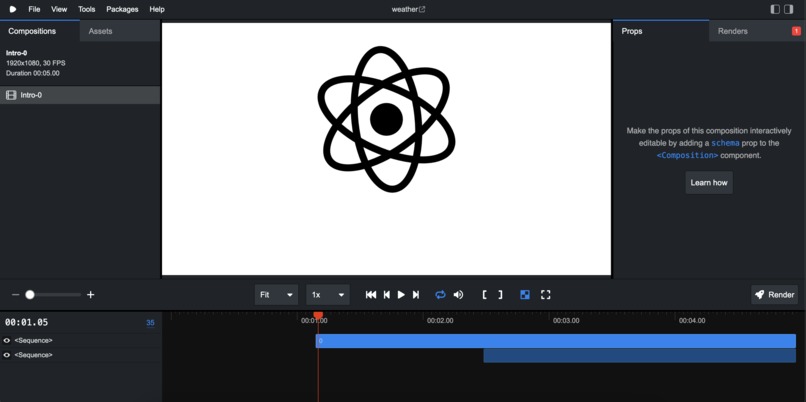The height and width of the screenshot is (402, 806).
Task: Switch to the Assets tab
Action: tap(120, 31)
